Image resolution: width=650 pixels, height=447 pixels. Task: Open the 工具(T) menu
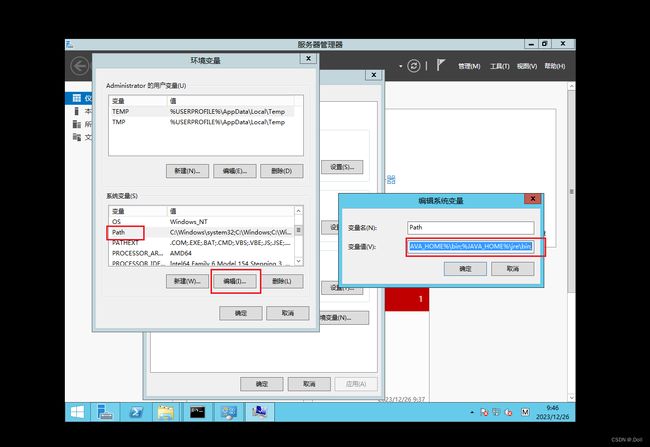click(500, 66)
